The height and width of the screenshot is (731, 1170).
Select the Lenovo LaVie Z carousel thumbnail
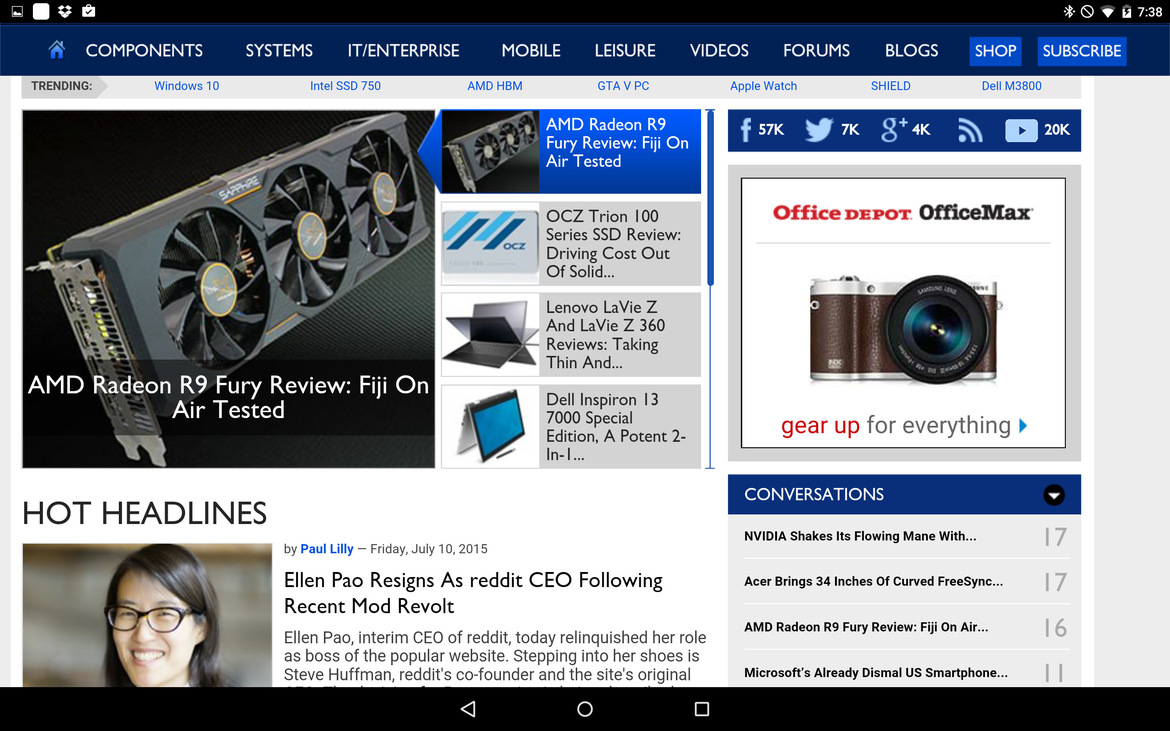click(490, 335)
